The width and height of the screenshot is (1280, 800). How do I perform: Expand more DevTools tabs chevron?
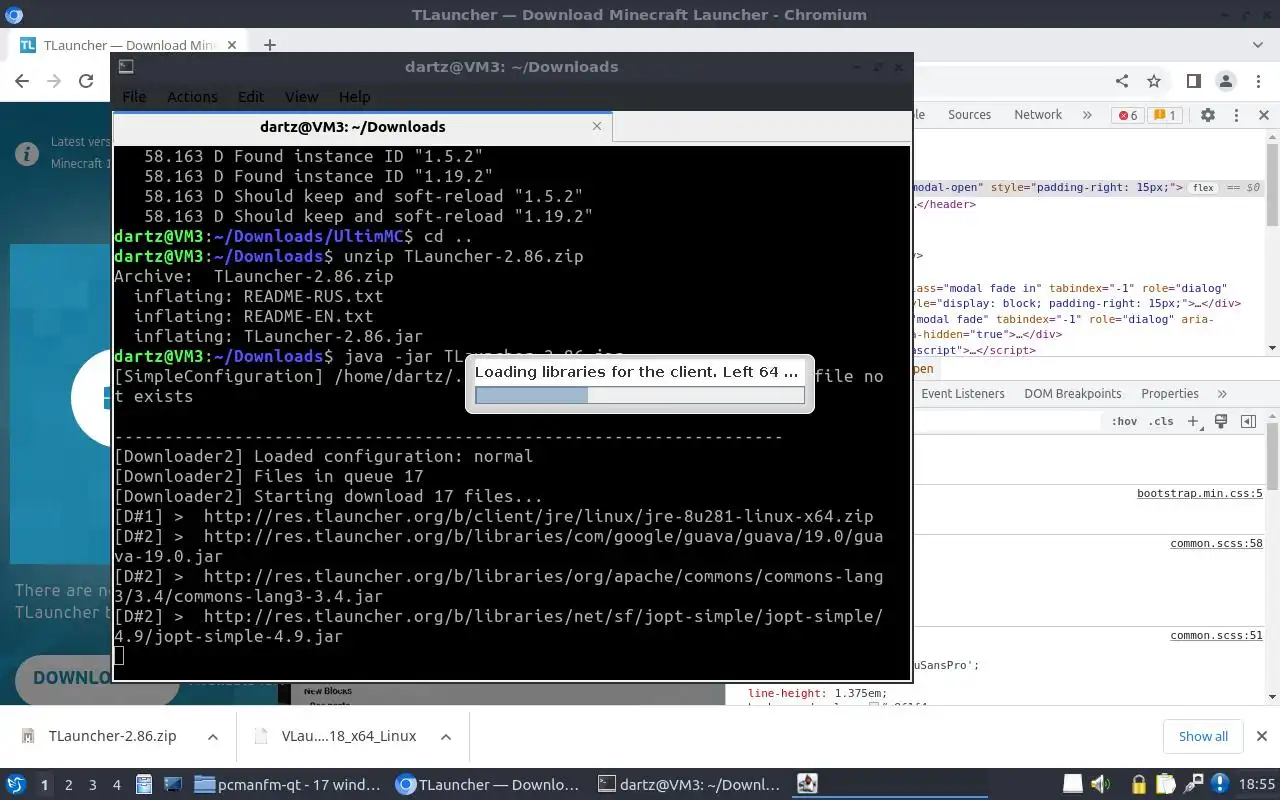(1087, 115)
